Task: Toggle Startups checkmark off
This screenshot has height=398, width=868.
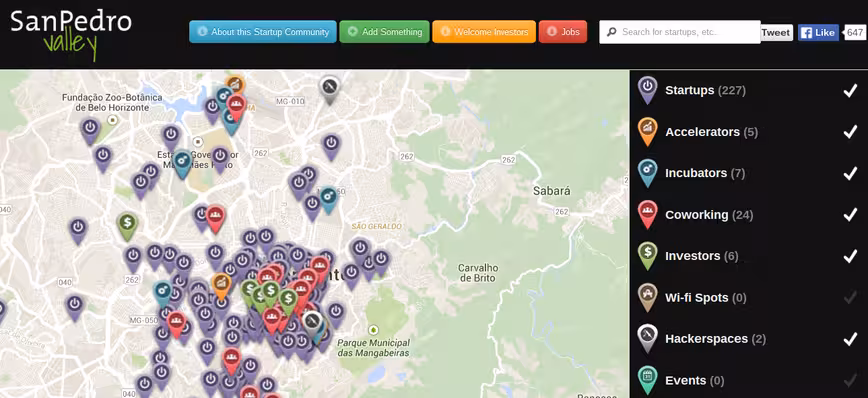Action: click(850, 91)
